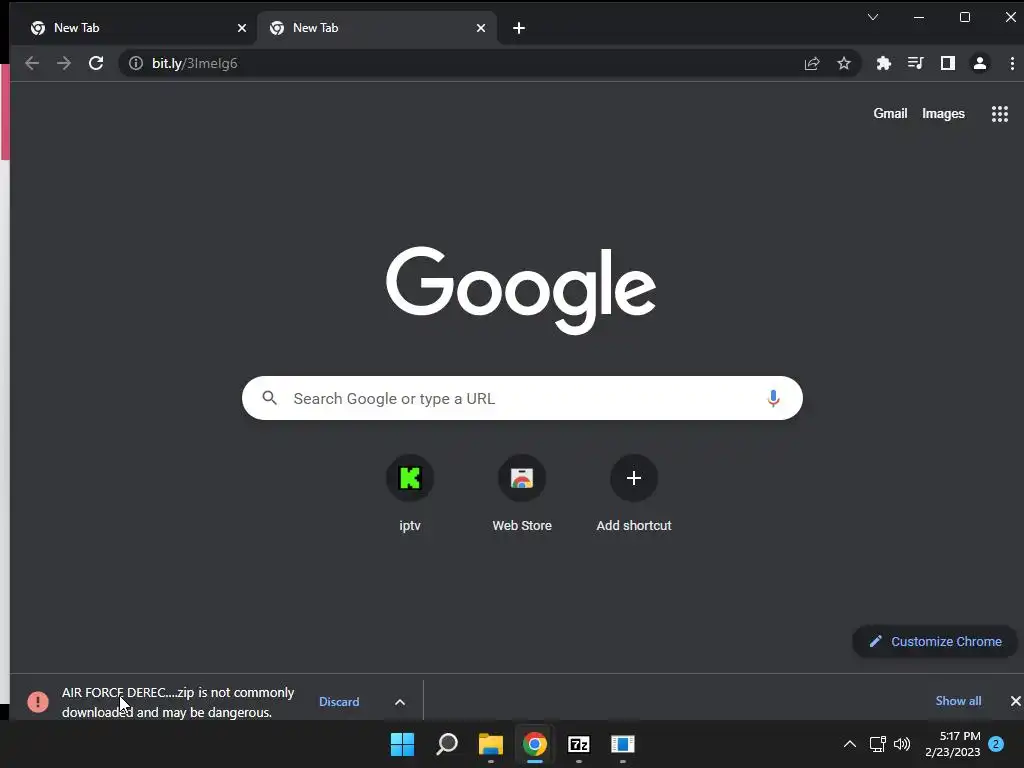Image resolution: width=1024 pixels, height=768 pixels.
Task: Open Chrome's three-dot menu
Action: pyautogui.click(x=1012, y=63)
